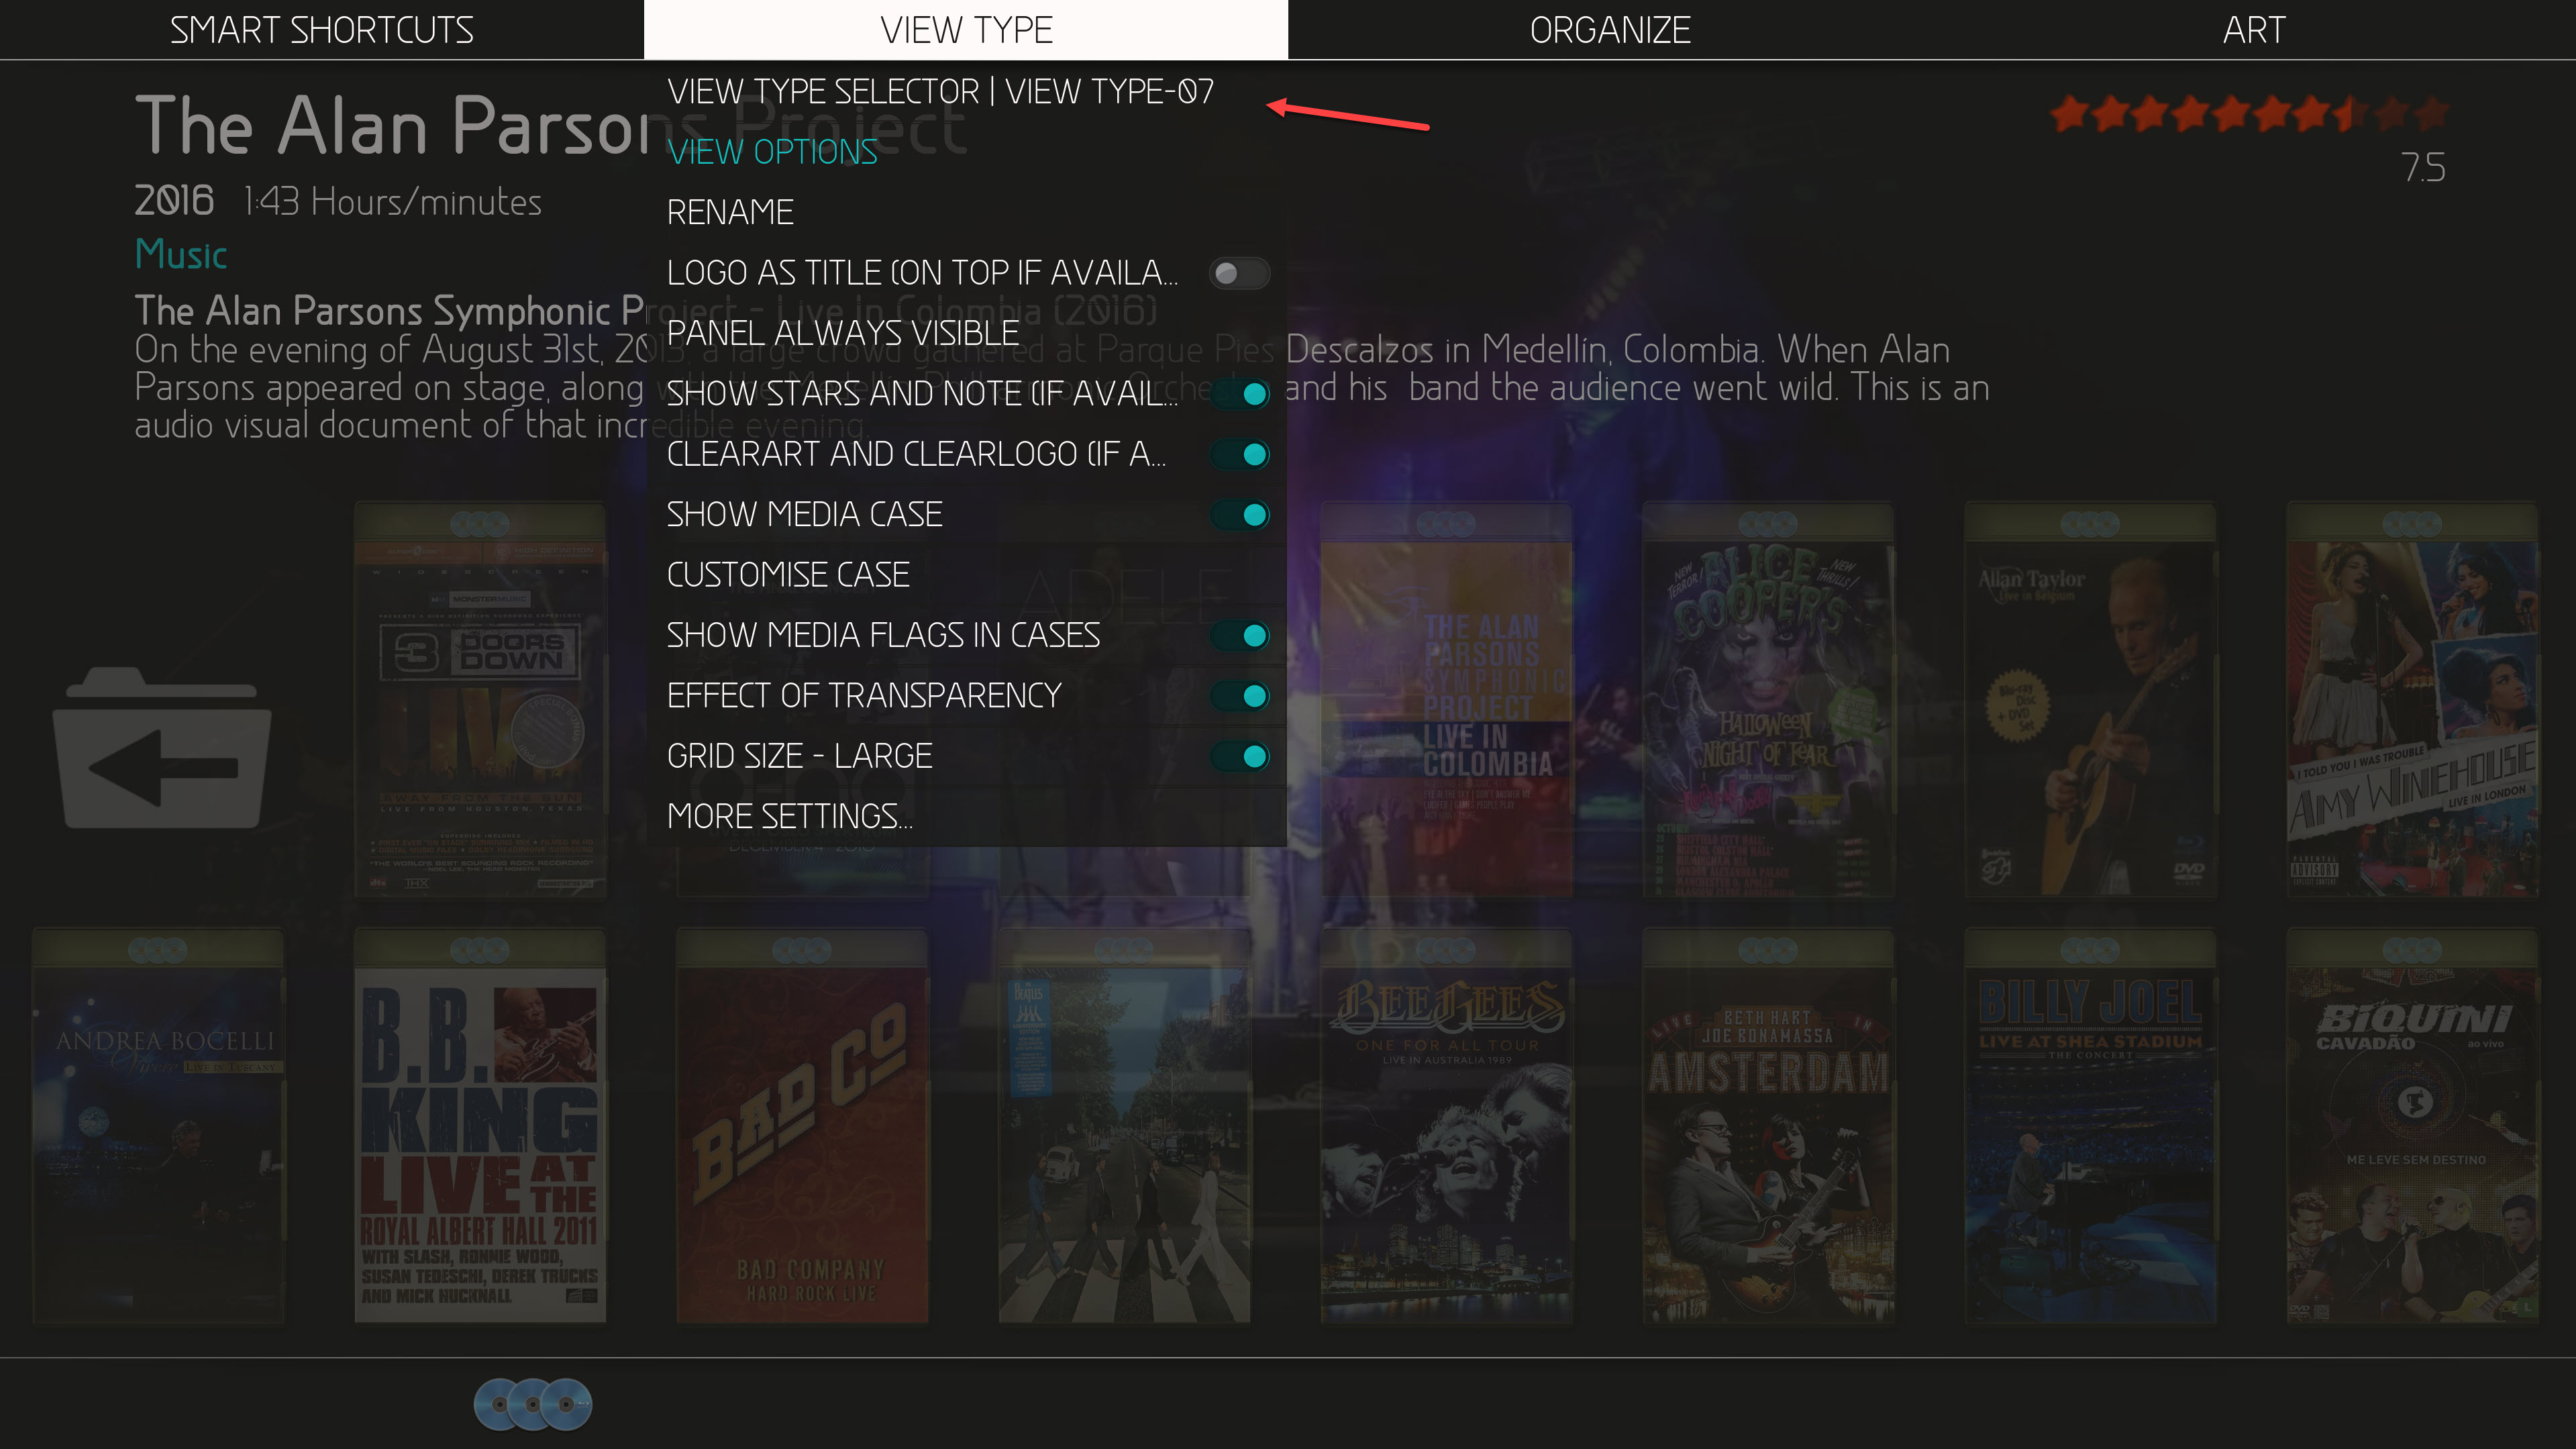Click the Music genre label

point(181,255)
